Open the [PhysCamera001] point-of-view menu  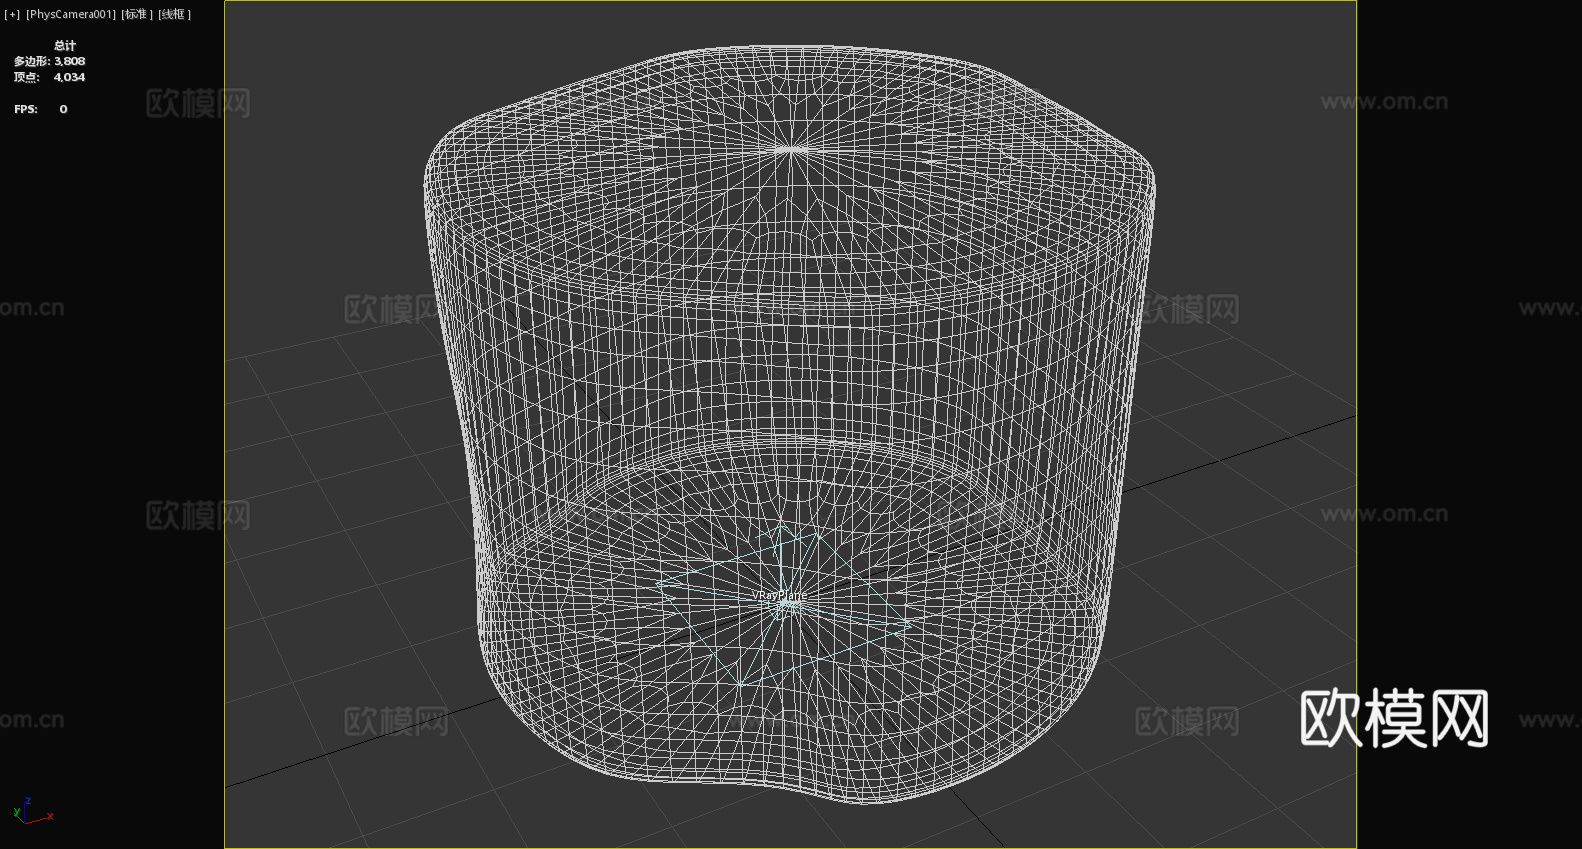pyautogui.click(x=71, y=14)
